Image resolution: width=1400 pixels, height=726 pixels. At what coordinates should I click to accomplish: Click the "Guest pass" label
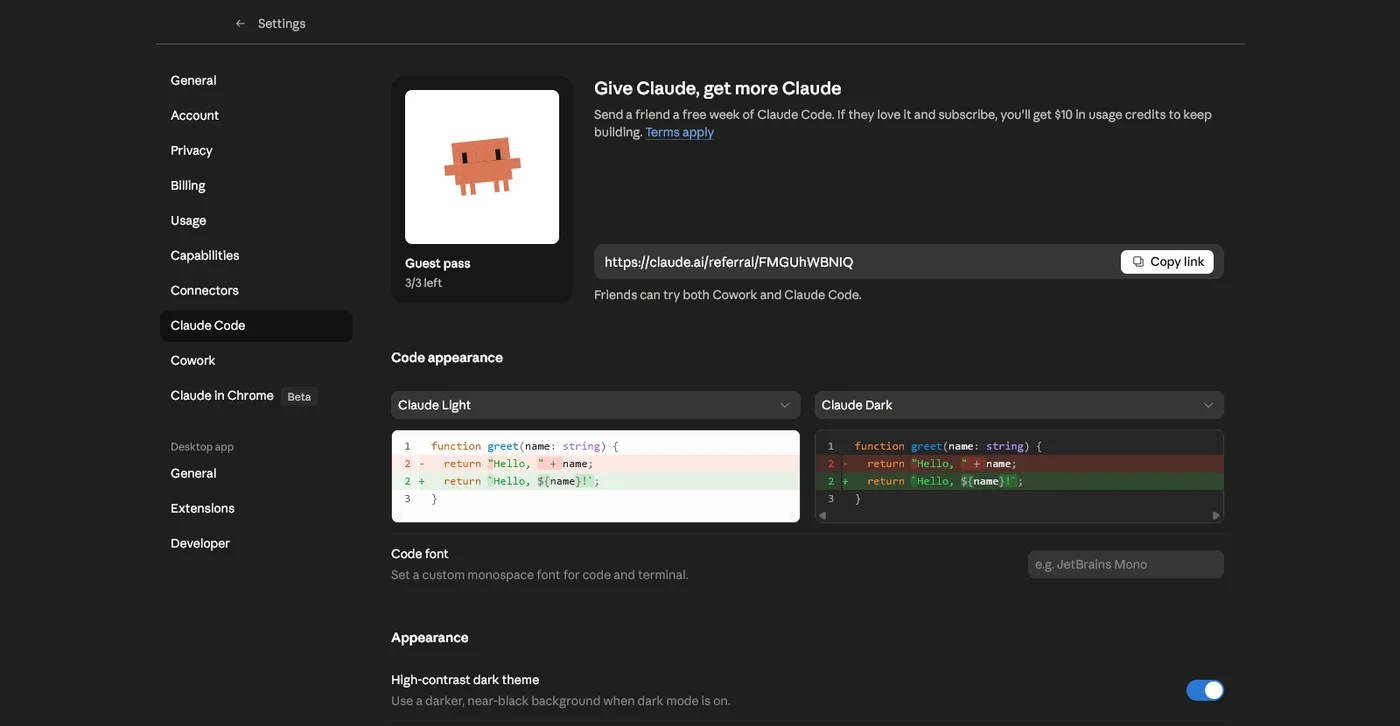(x=438, y=263)
